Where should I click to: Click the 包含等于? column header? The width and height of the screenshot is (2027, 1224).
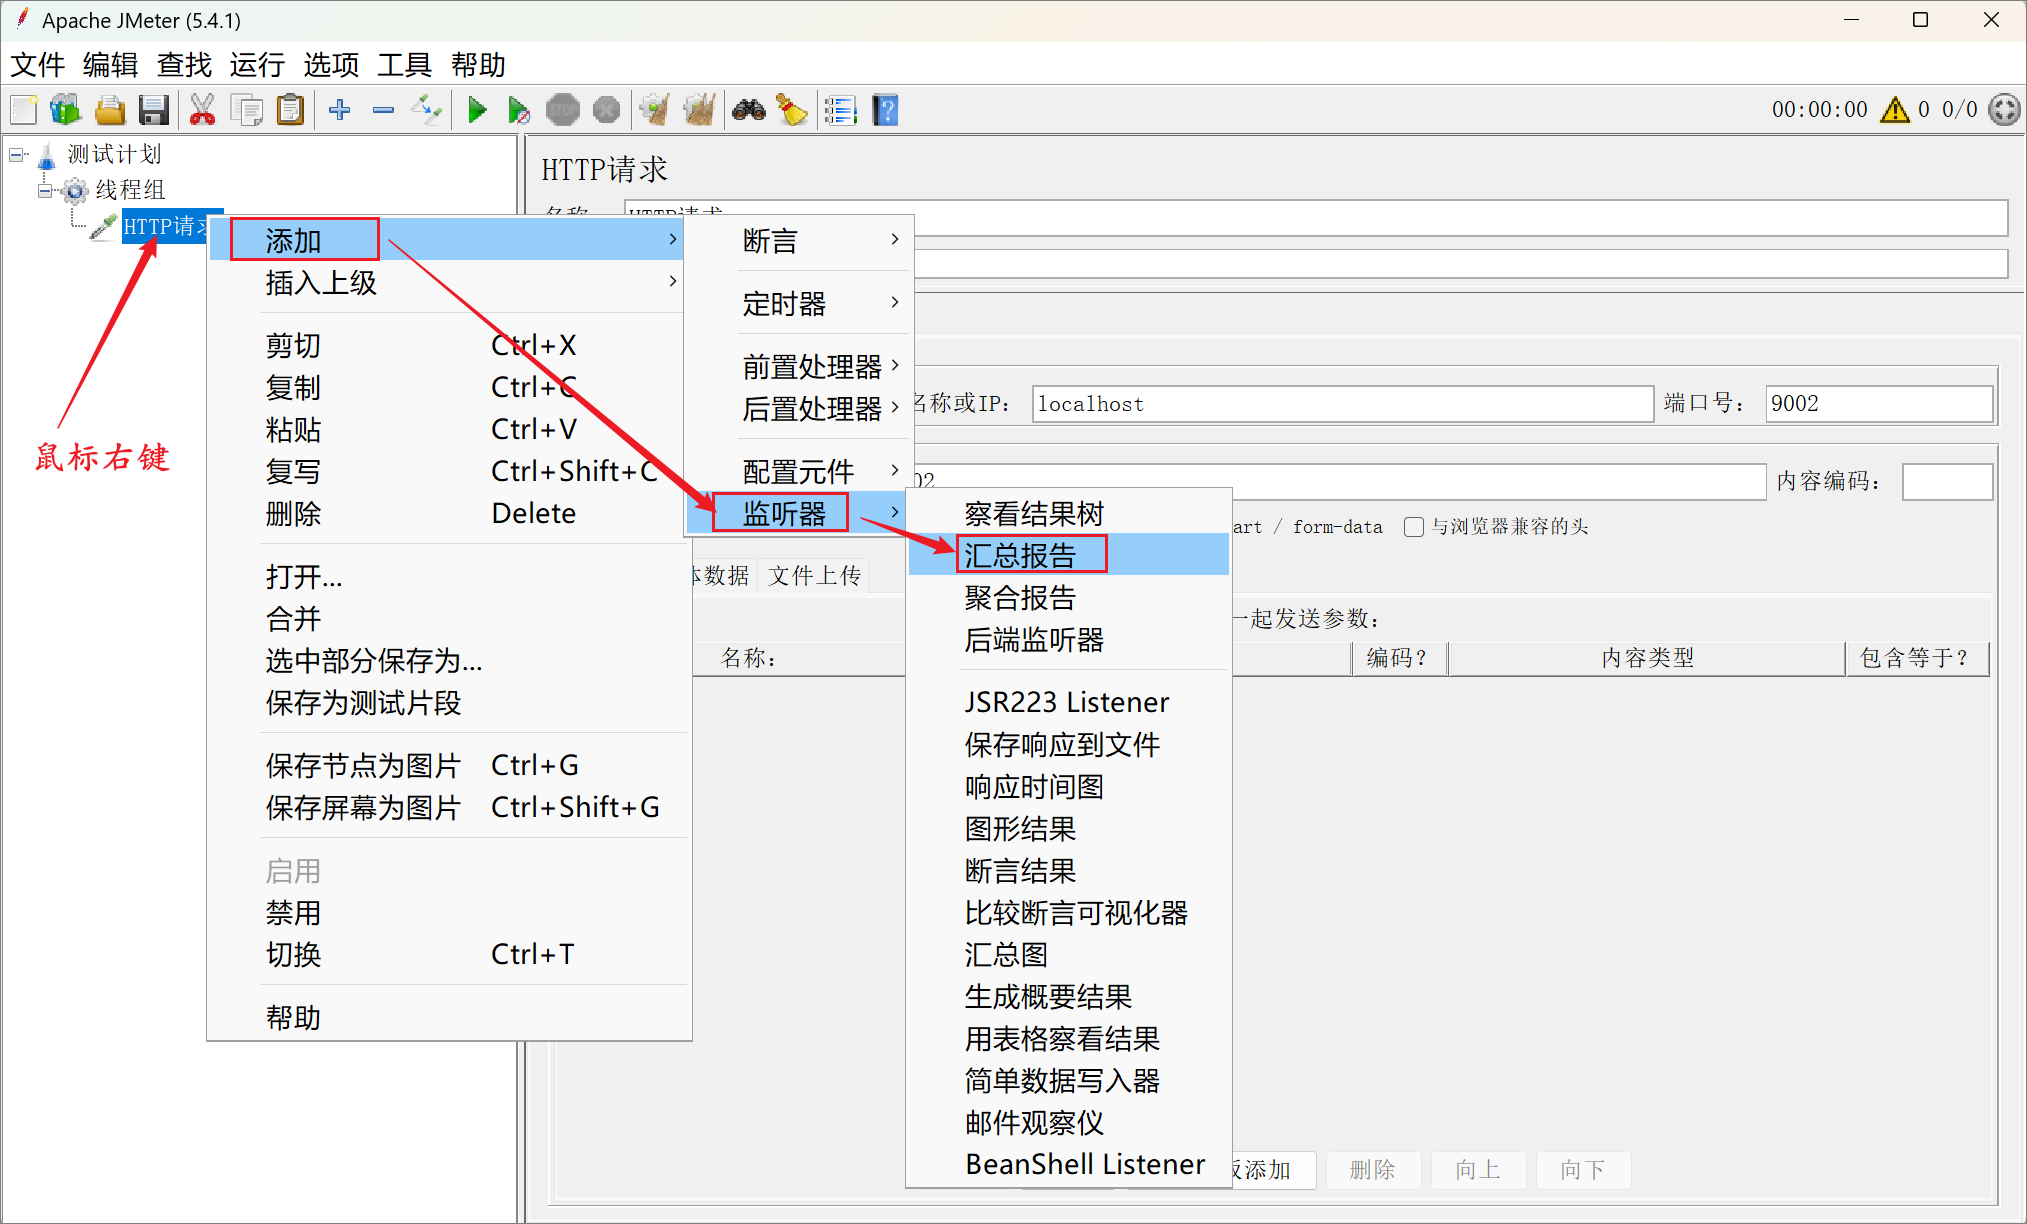[x=1916, y=658]
